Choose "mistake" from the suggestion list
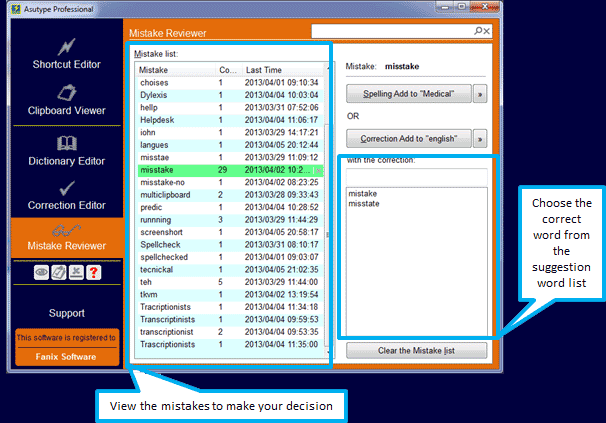 tap(361, 193)
